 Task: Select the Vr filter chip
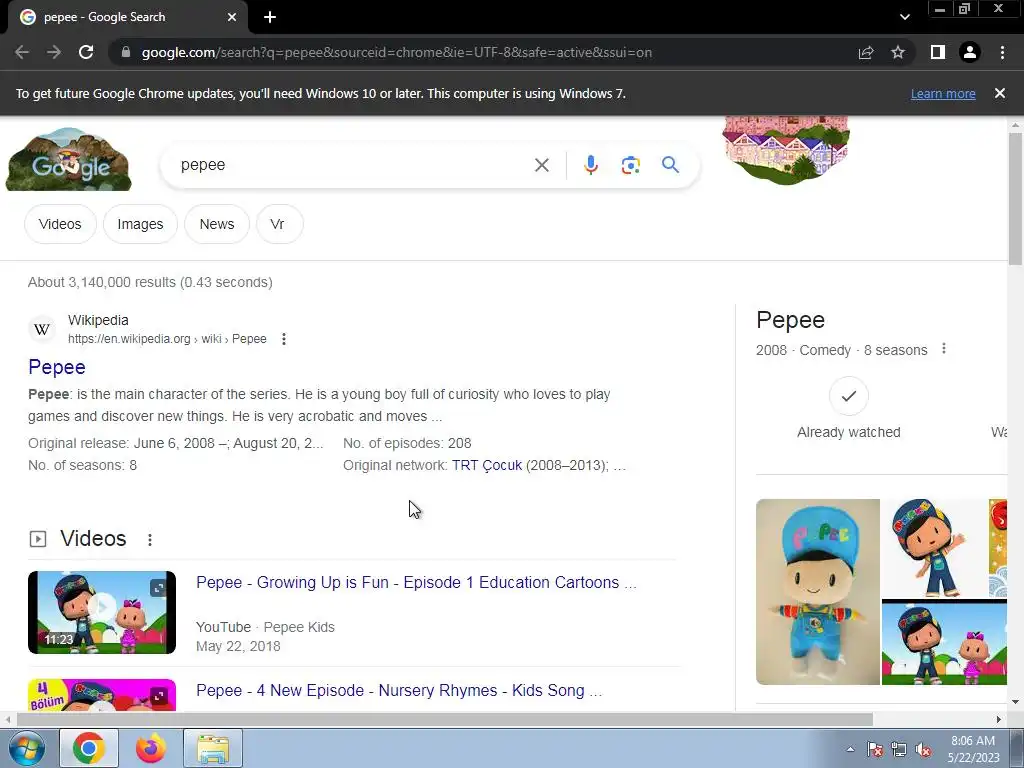tap(278, 224)
